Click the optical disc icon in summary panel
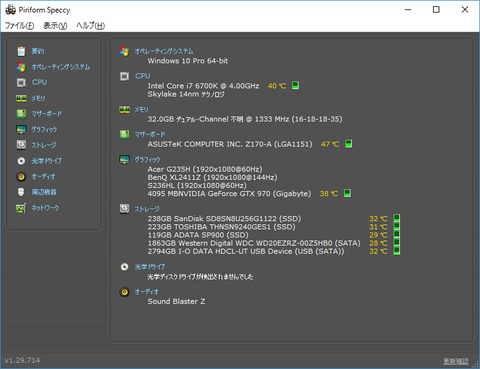 coord(124,267)
